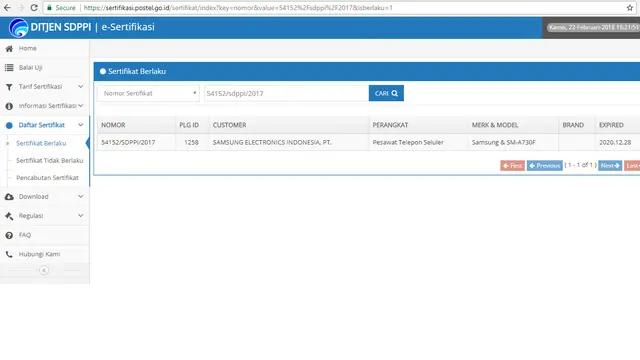Screen dimensions: 640x360
Task: Click the Daftar Sertifikat circle icon
Action: [9, 125]
